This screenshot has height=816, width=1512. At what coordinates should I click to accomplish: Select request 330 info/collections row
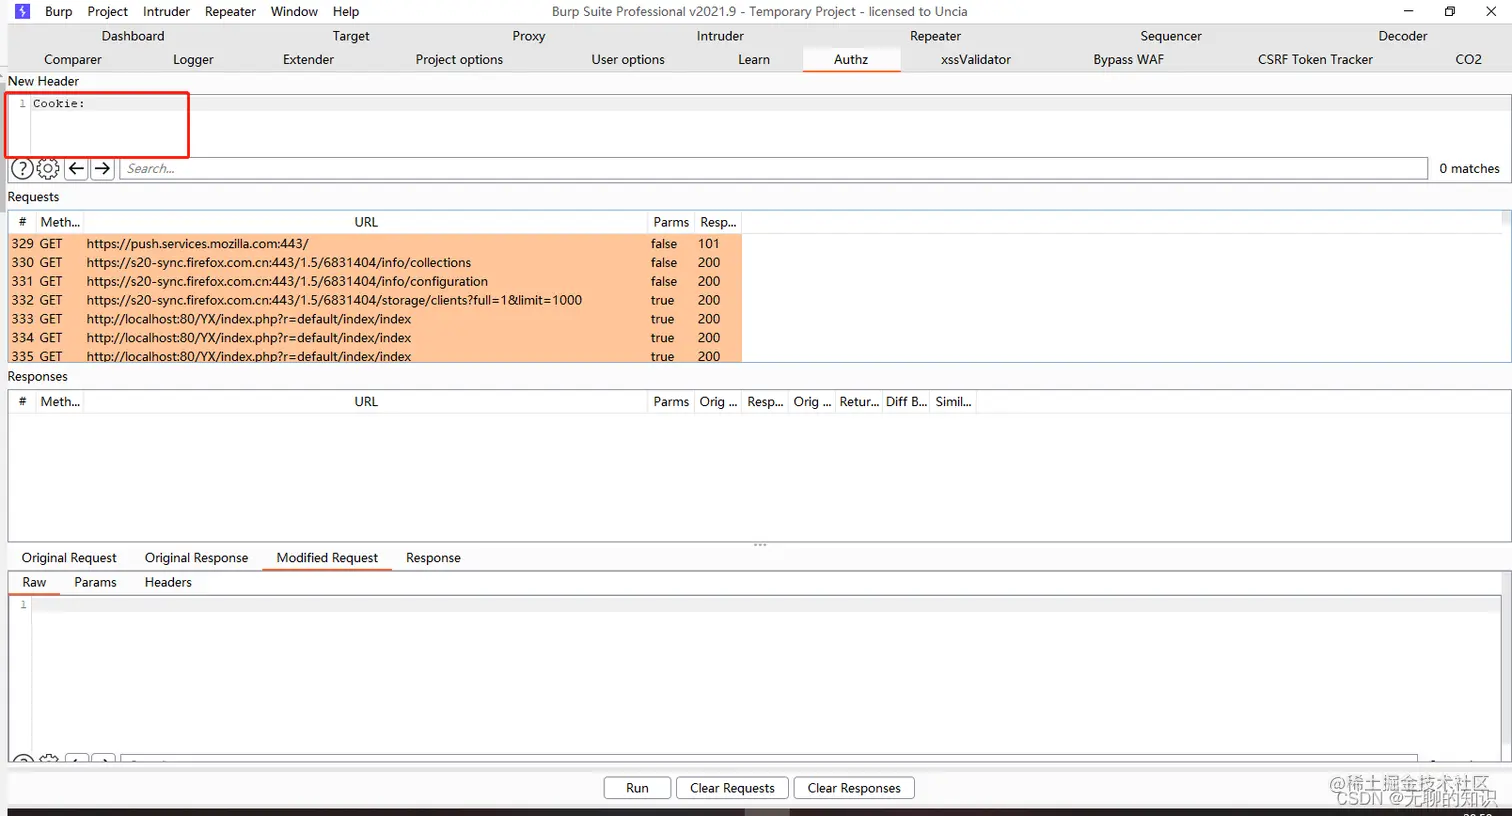tap(375, 262)
